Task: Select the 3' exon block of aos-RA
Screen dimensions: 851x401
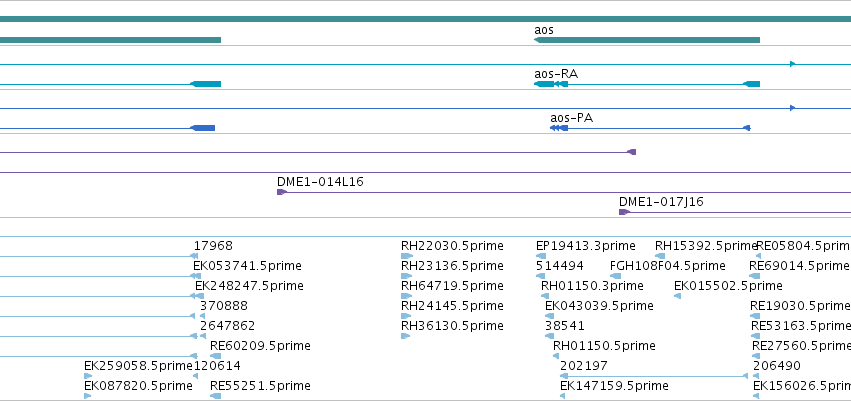Action: [x=544, y=84]
